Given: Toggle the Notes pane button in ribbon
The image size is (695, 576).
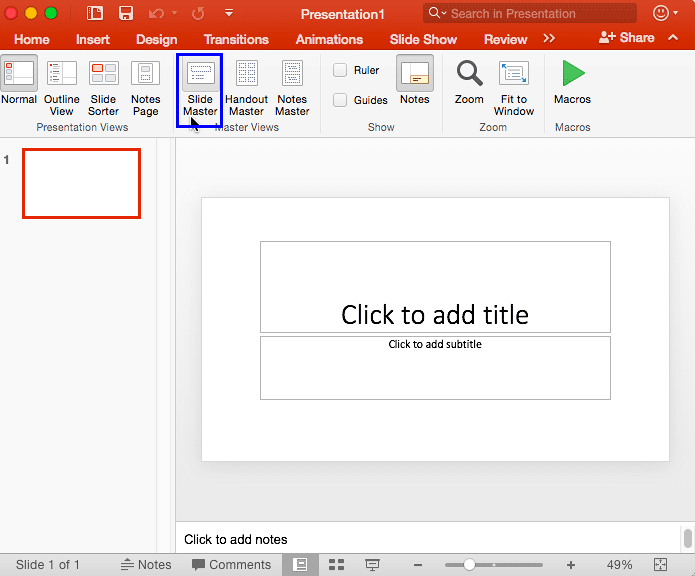Looking at the screenshot, I should (415, 75).
